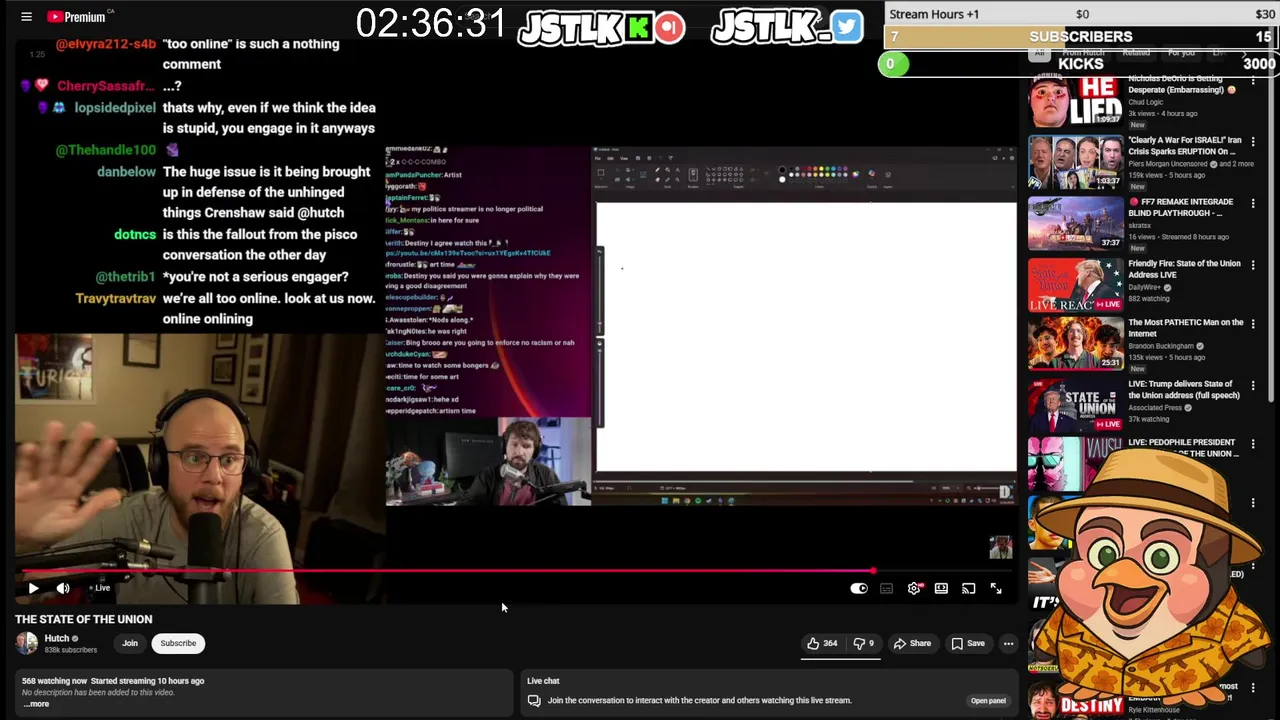Open FF7 REMAKE INTEGRADE playthrough thumbnail

click(1076, 223)
